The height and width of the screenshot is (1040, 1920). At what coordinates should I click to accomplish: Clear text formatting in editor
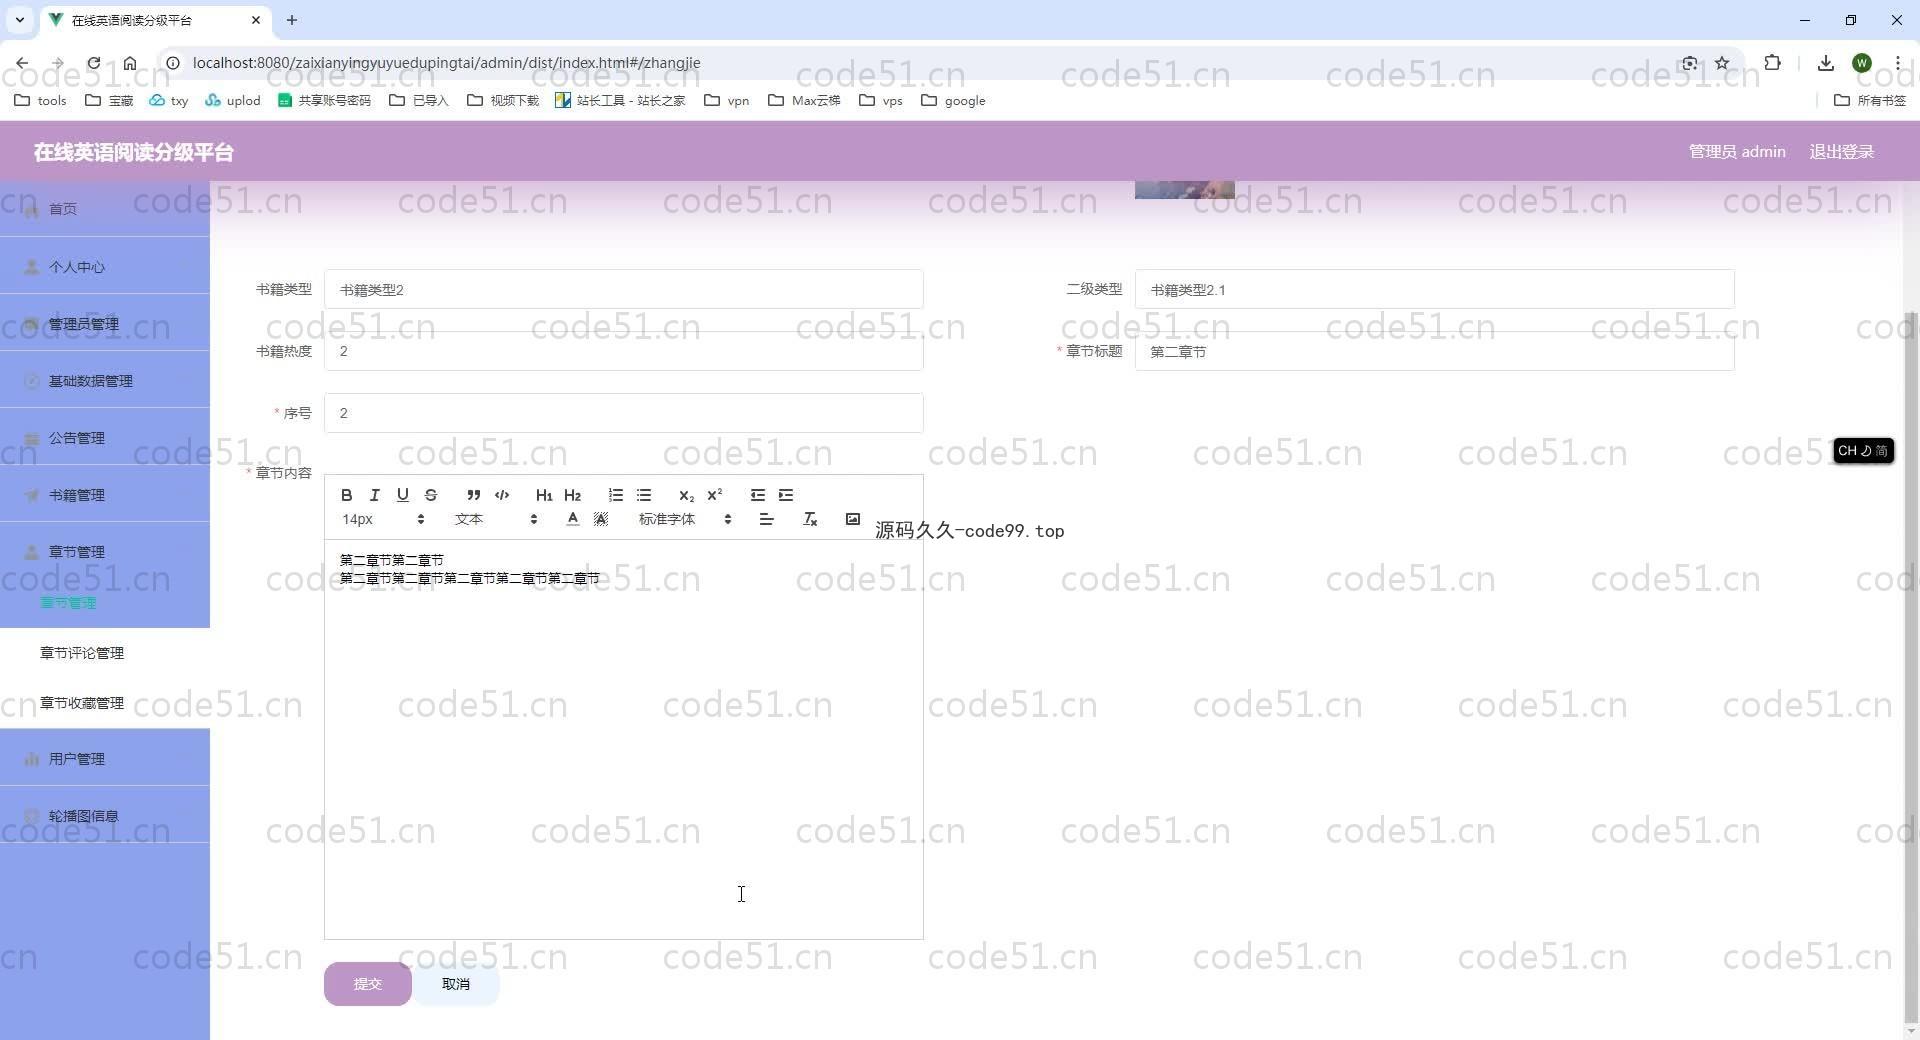click(x=810, y=519)
